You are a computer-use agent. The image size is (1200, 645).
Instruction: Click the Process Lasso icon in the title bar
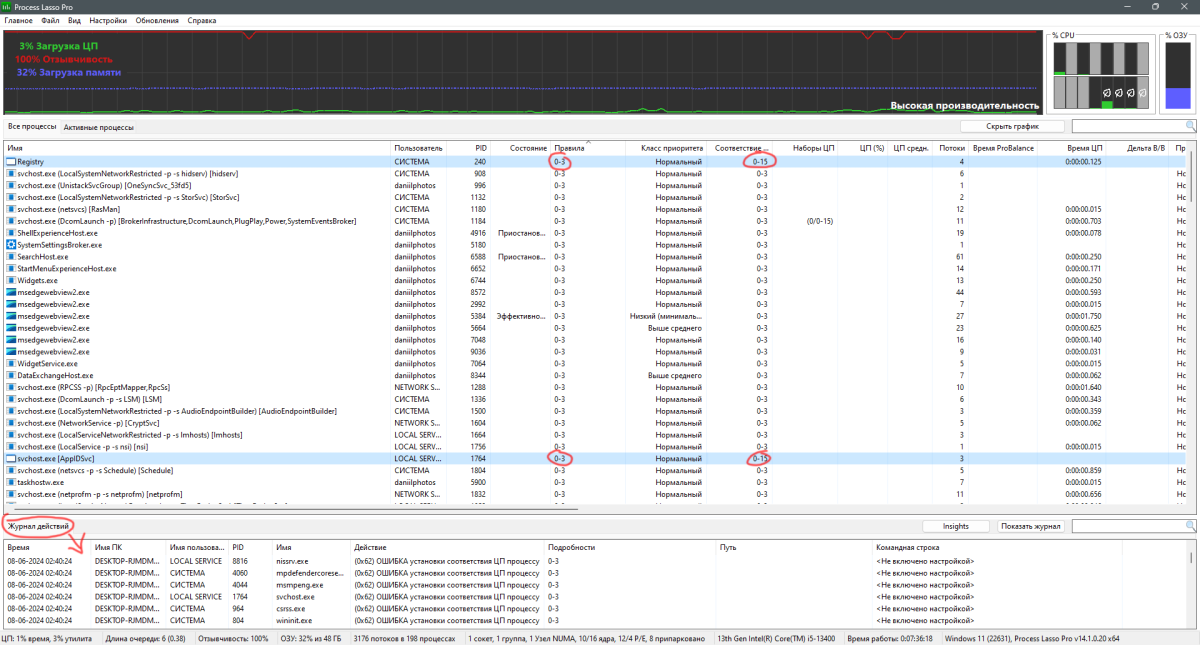tap(8, 6)
